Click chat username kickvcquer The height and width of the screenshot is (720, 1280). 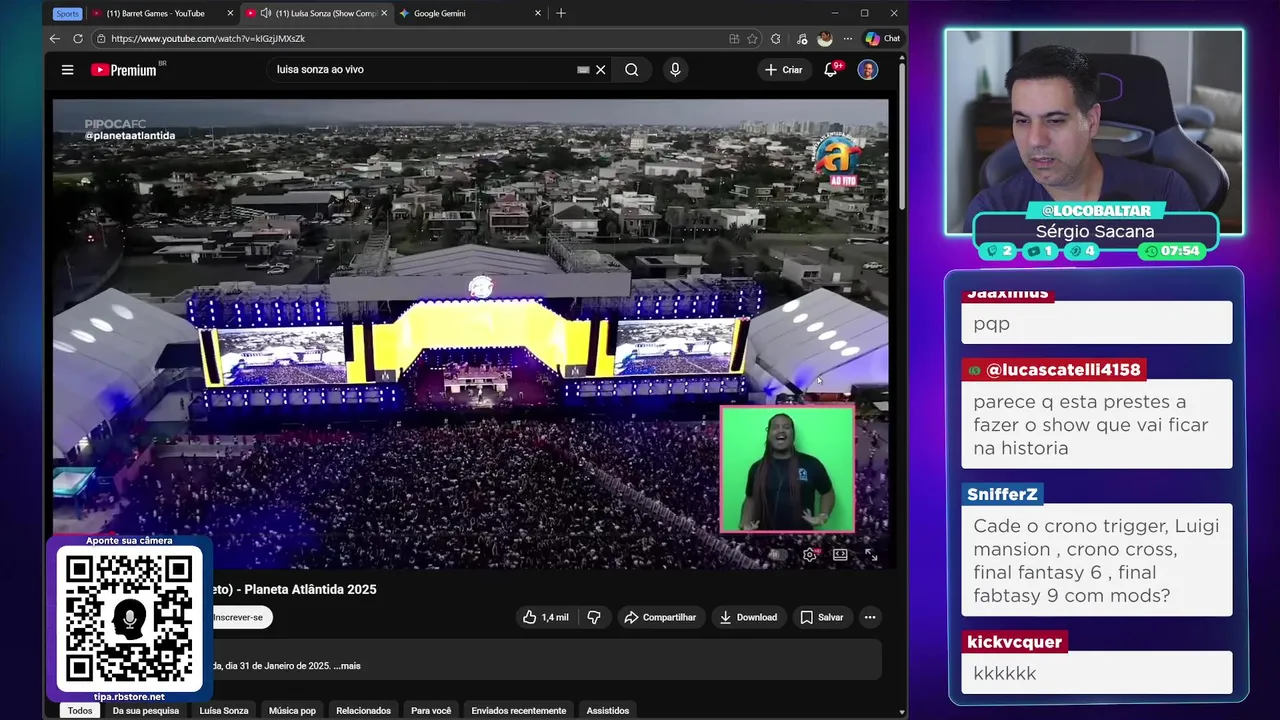(x=1014, y=642)
